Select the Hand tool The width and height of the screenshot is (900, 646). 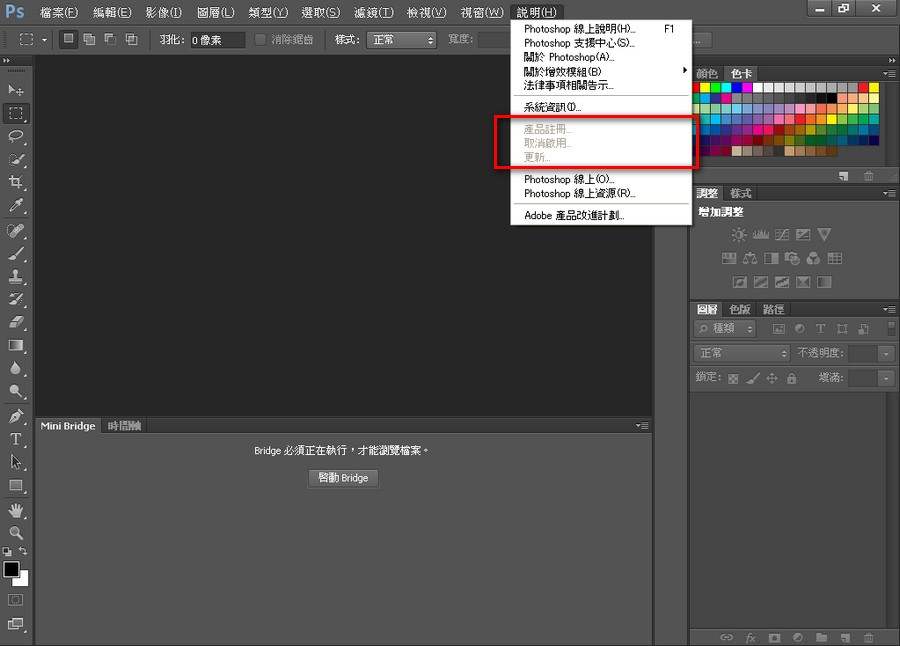(15, 510)
